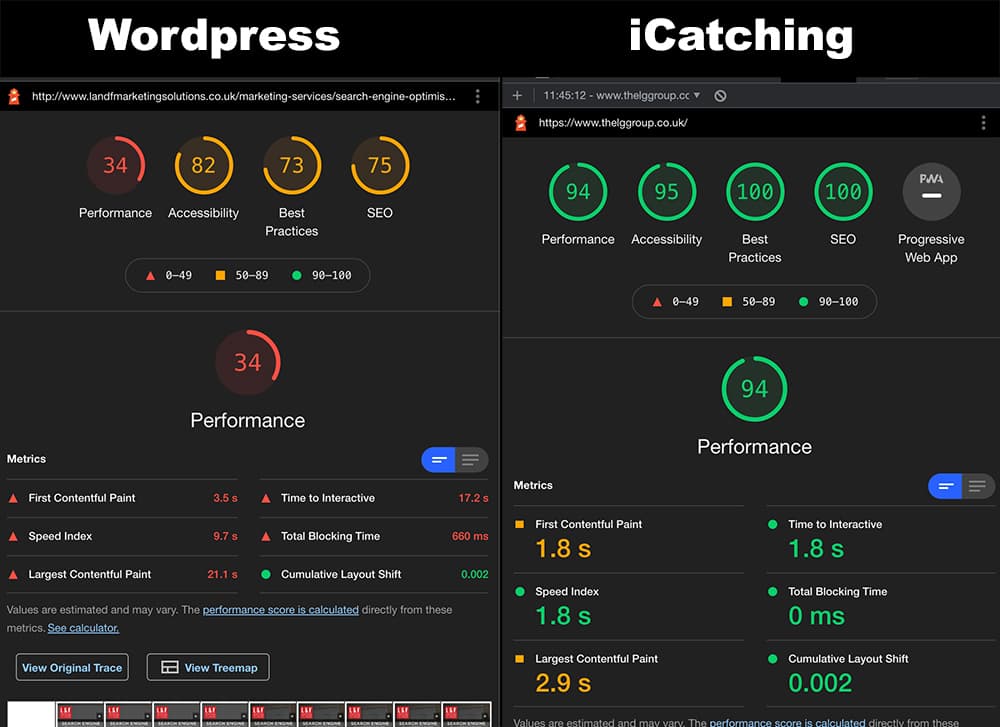
Task: Click Metrics heading in iCatching report
Action: 533,485
